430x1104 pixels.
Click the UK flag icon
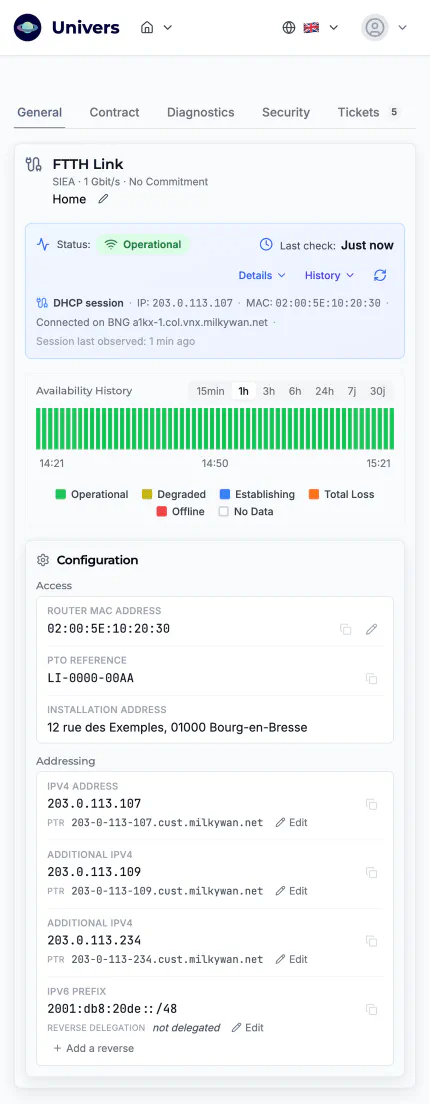(311, 27)
